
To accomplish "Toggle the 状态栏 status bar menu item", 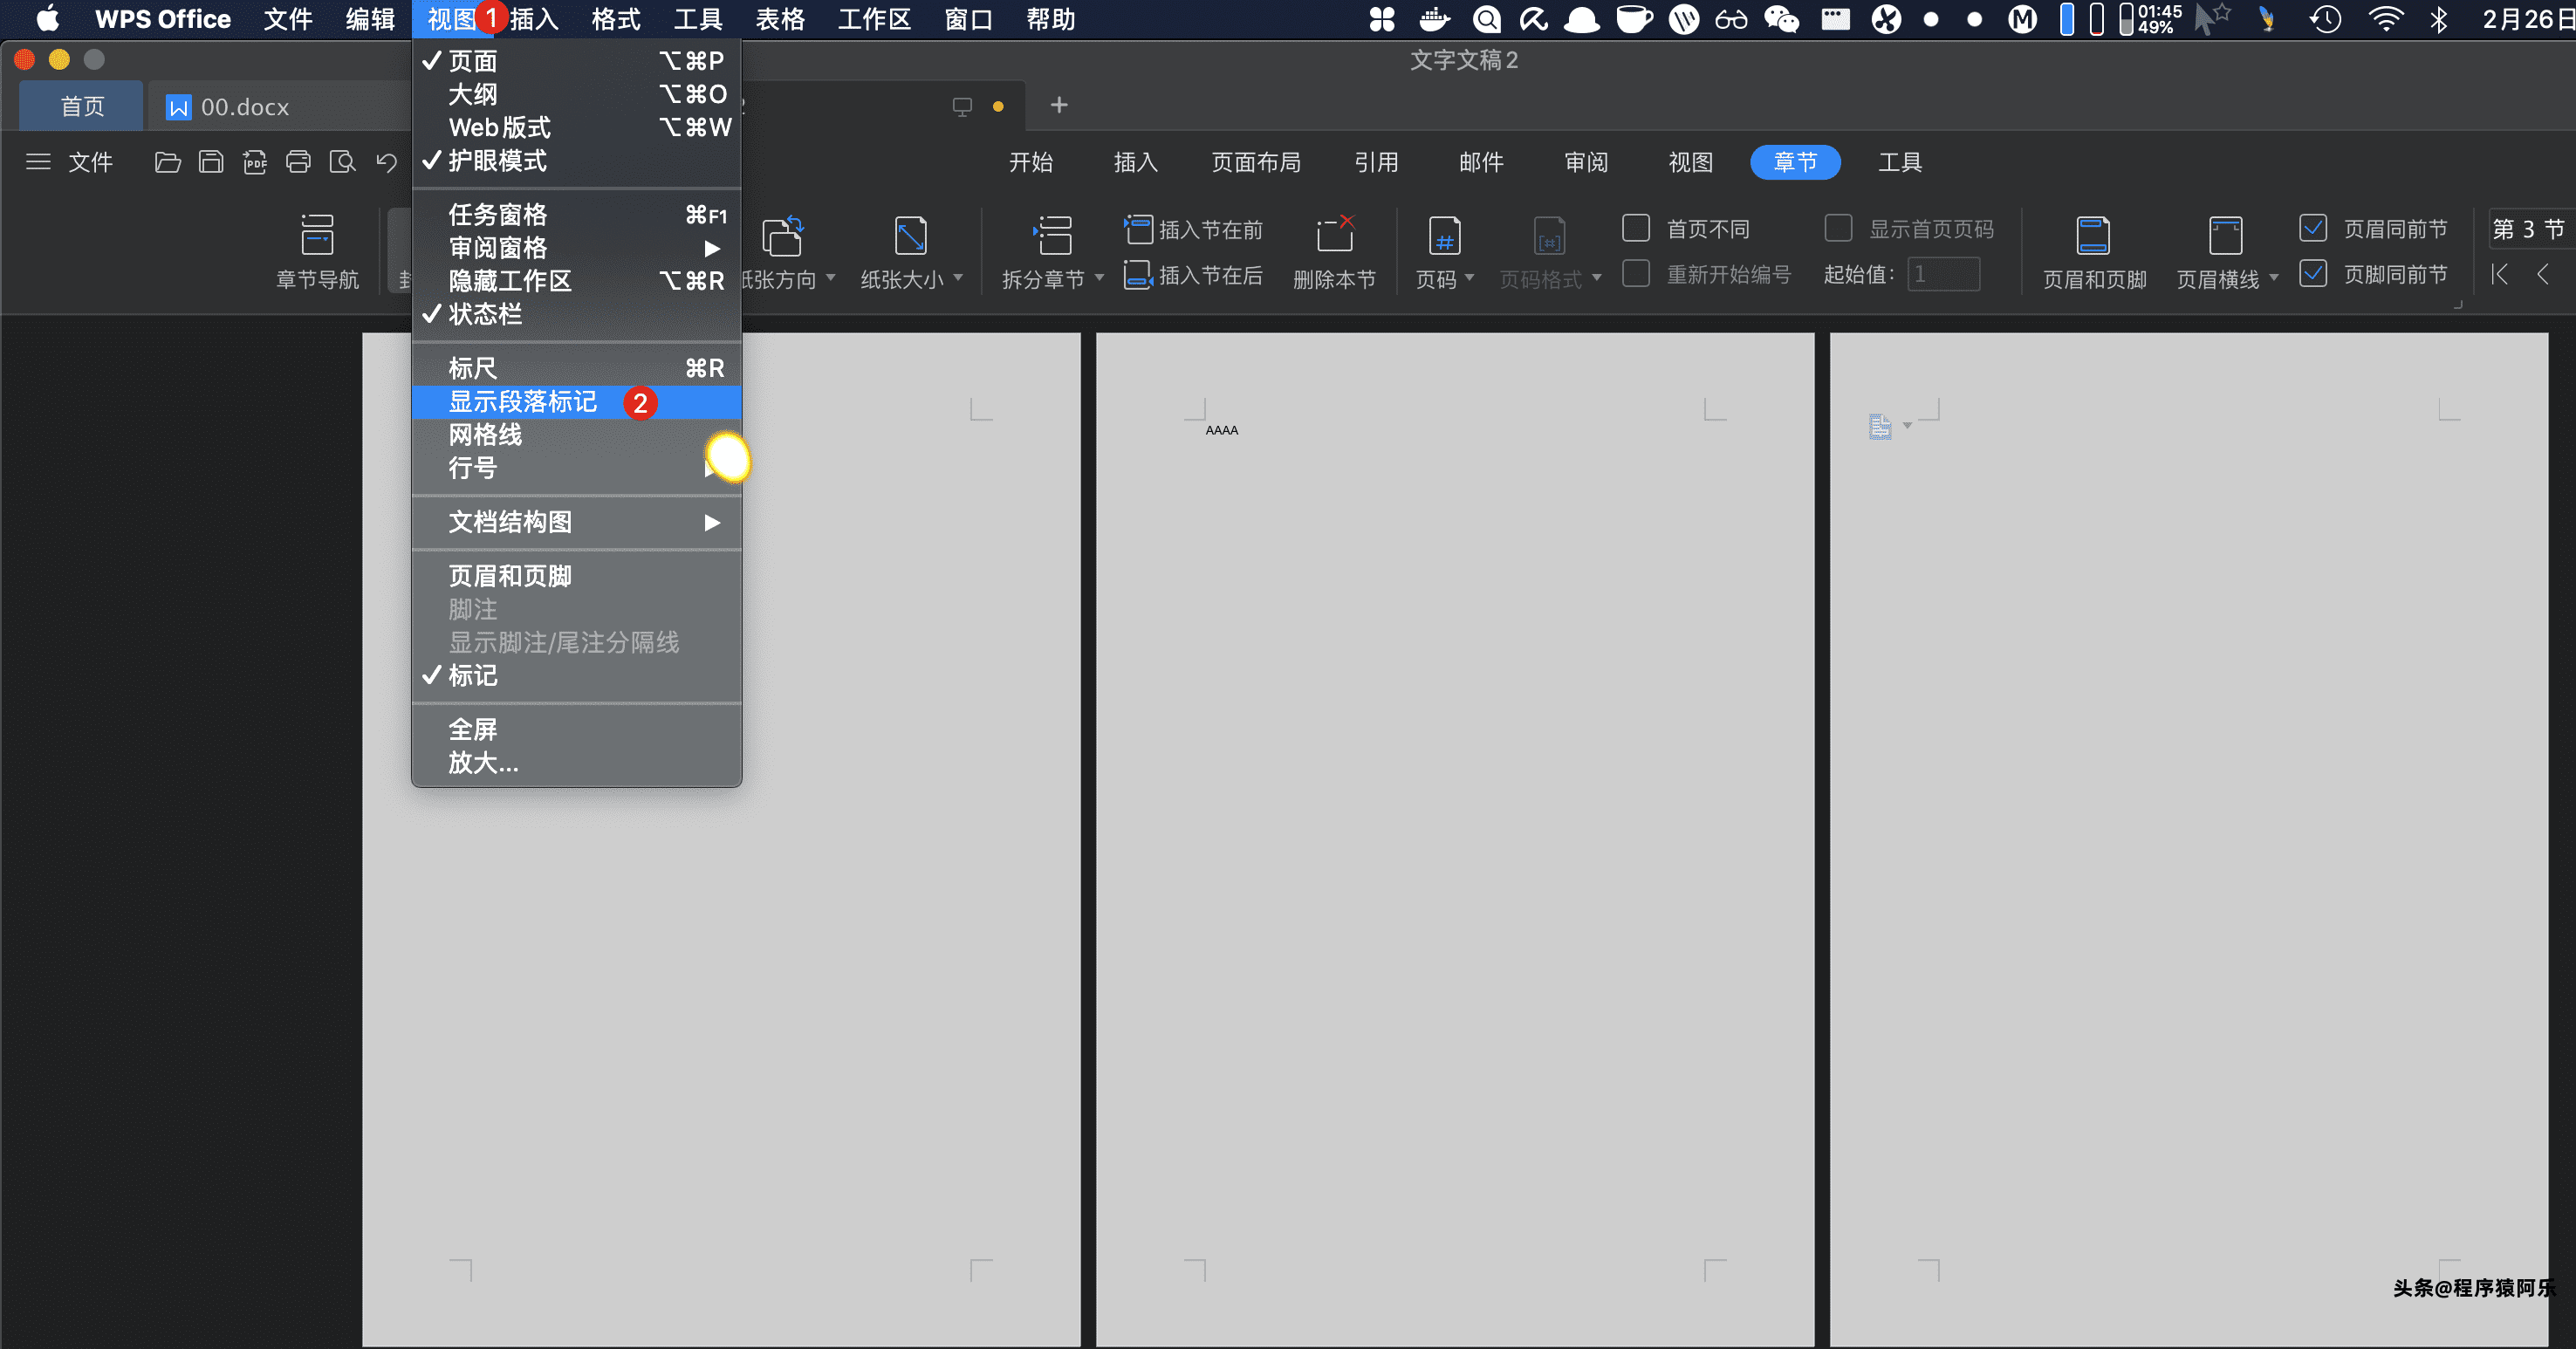I will [576, 314].
